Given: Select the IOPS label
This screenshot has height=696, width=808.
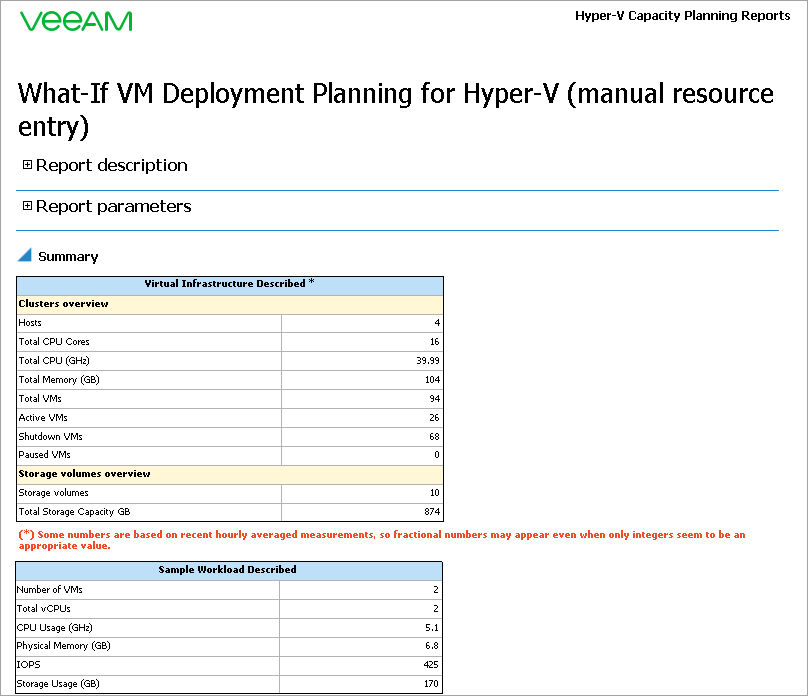Looking at the screenshot, I should coord(28,665).
